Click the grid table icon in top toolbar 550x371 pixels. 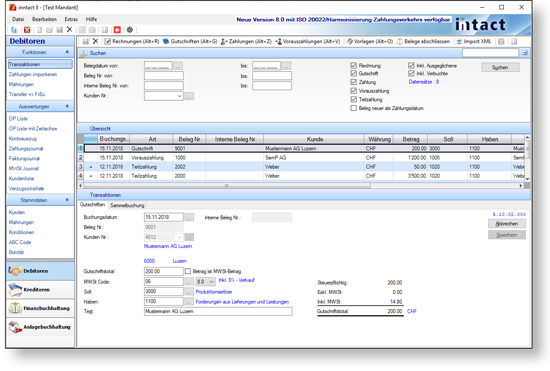tap(105, 30)
